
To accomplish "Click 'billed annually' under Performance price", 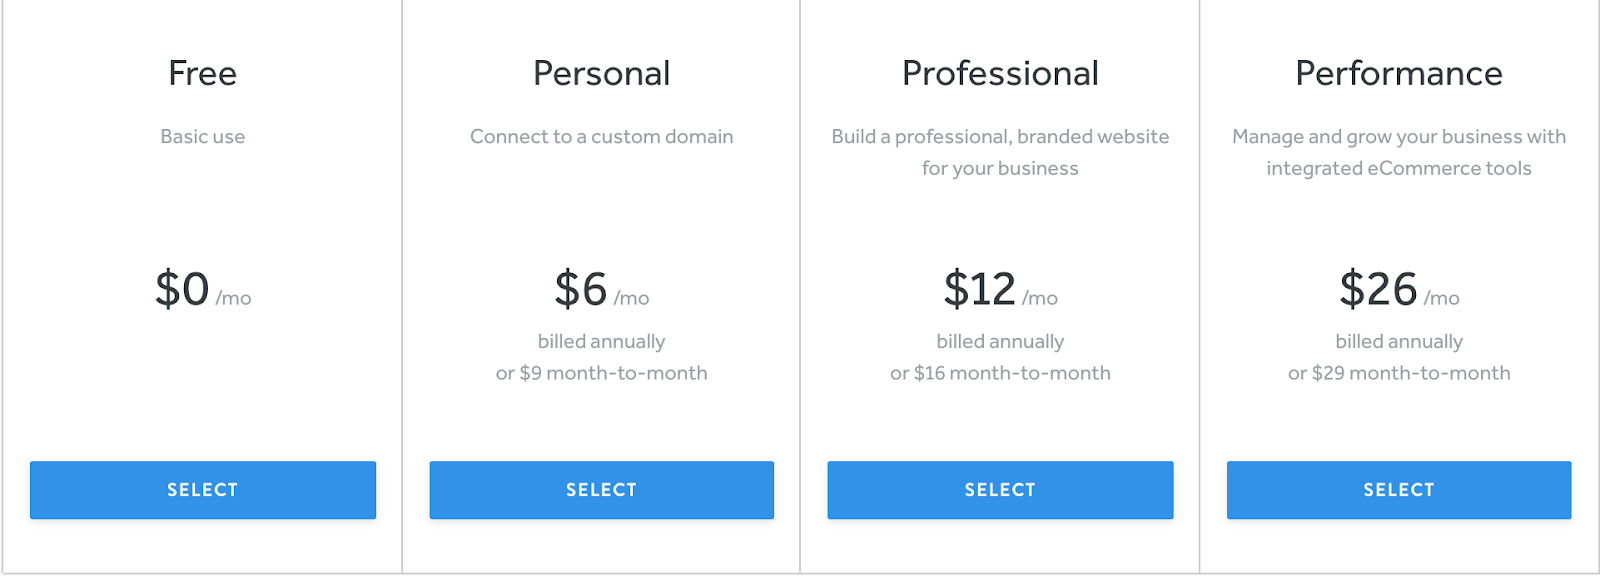I will 1399,342.
